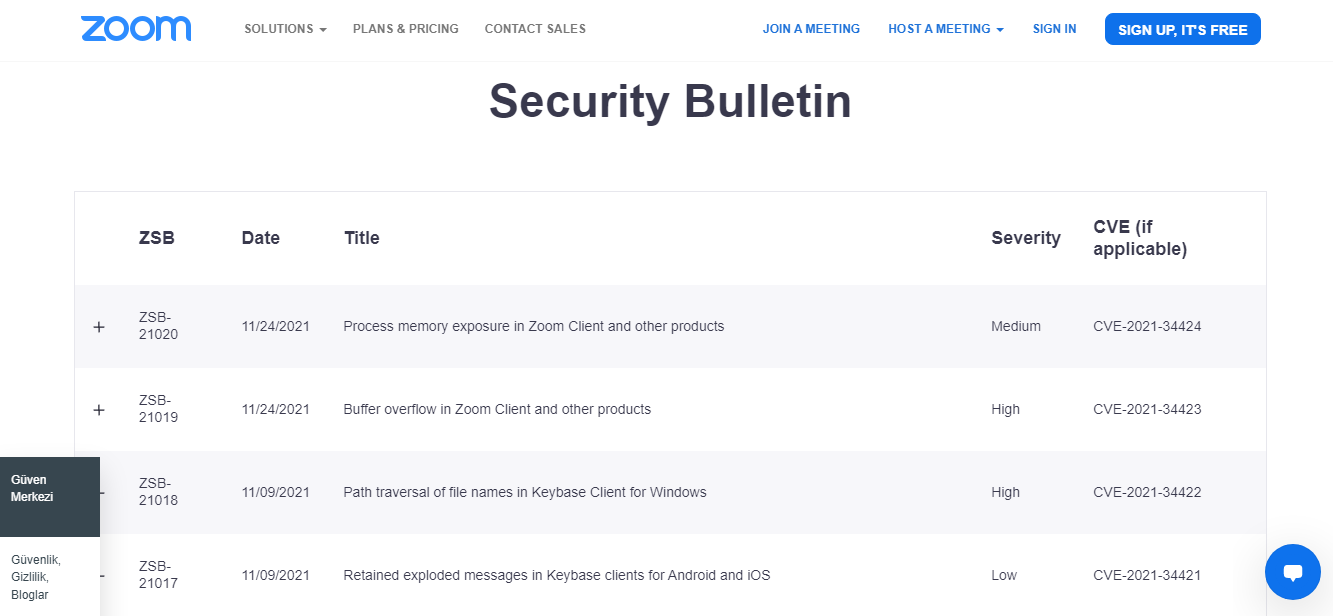
Task: Click the Zoom logo
Action: [x=136, y=29]
